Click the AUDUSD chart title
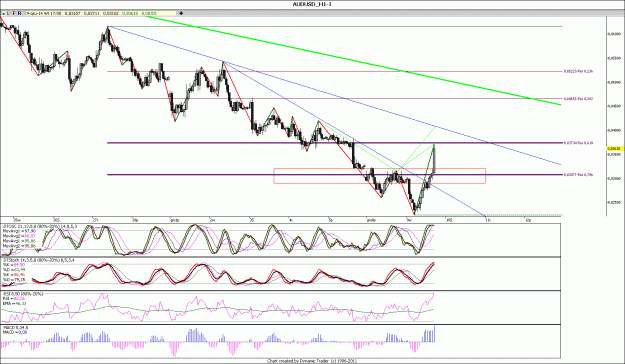625x364 pixels. (312, 4)
